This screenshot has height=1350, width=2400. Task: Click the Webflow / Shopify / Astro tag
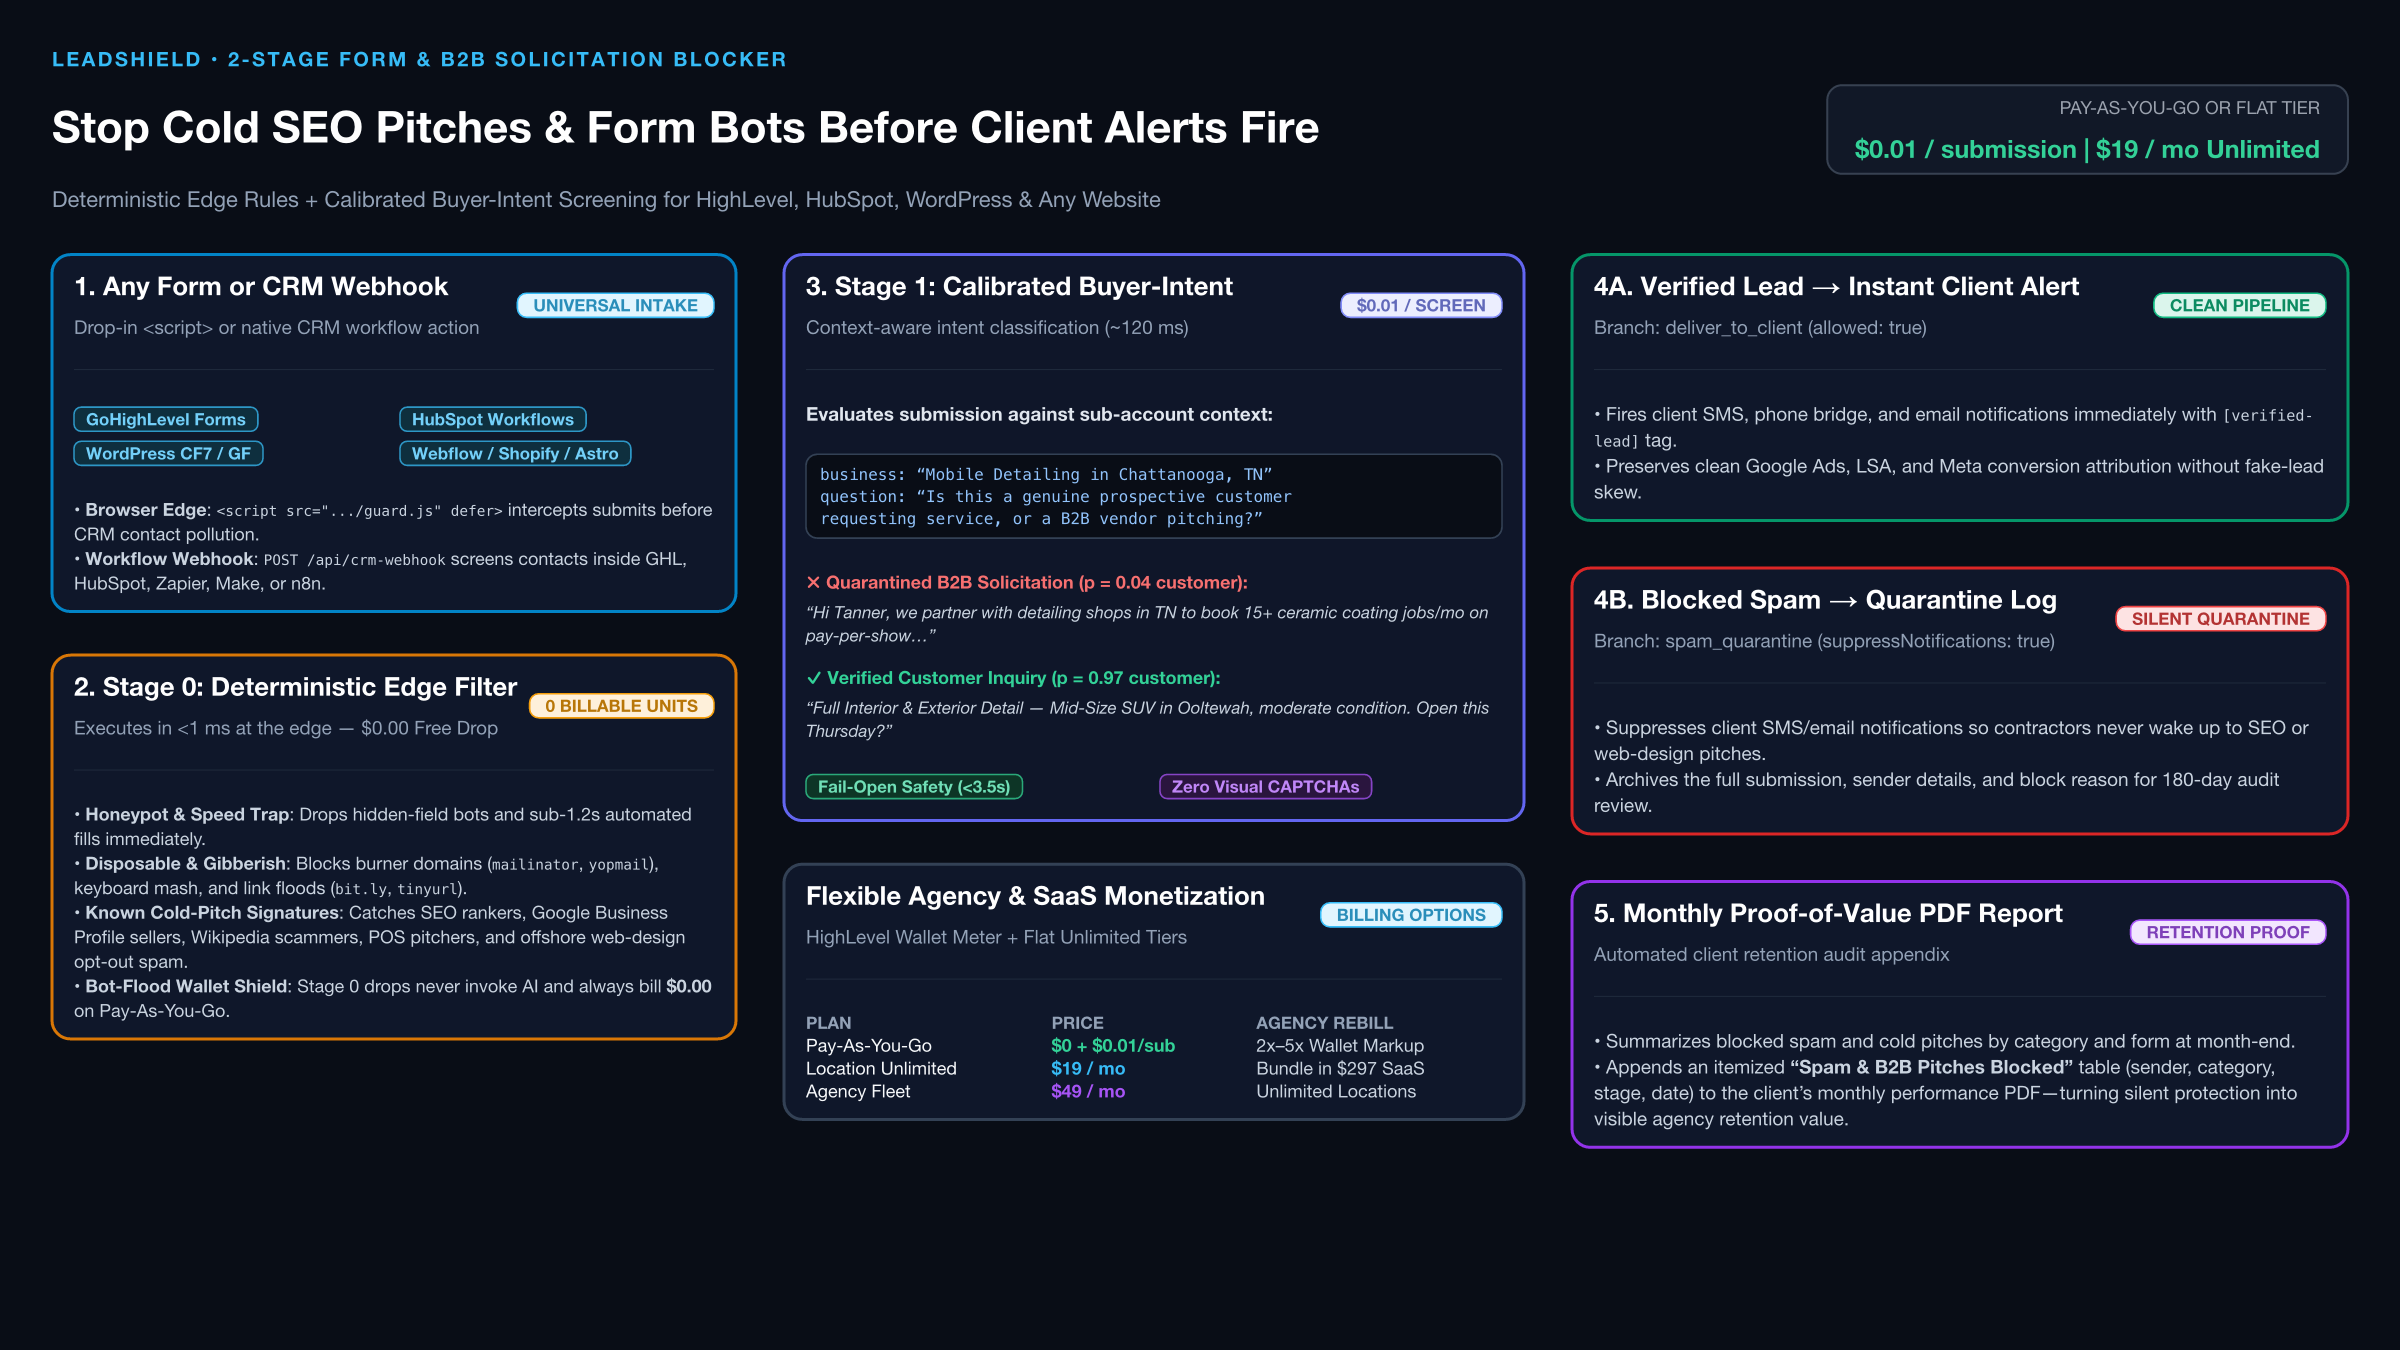[515, 453]
